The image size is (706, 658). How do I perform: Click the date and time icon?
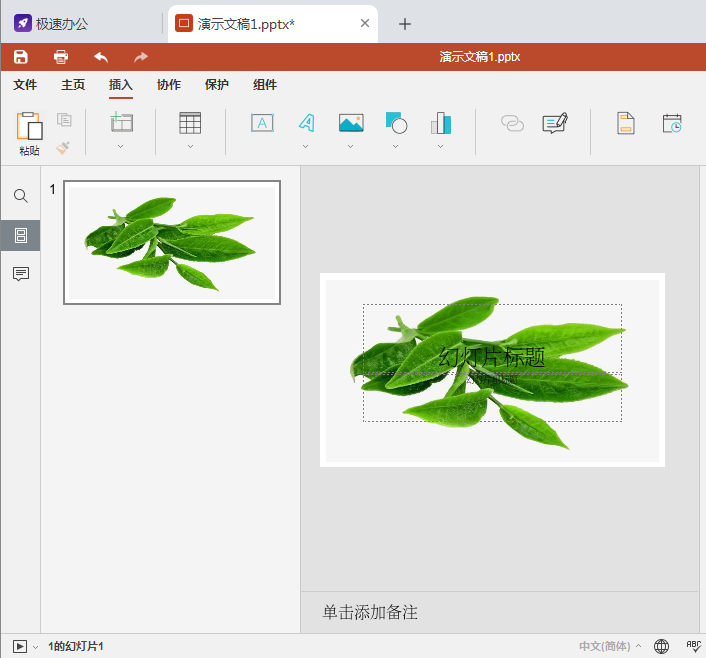coord(672,123)
